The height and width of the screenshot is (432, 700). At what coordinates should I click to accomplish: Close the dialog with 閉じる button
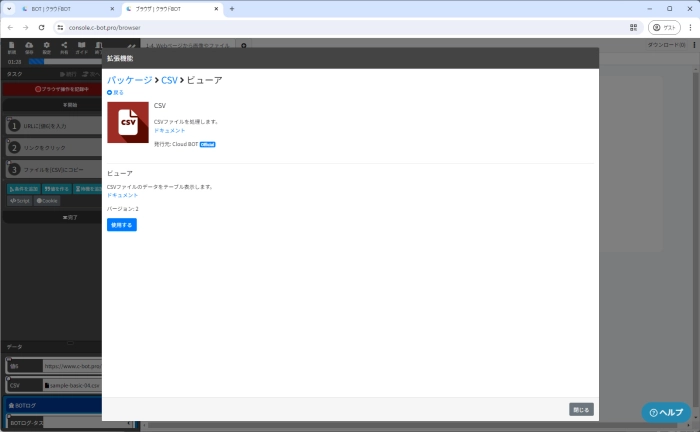581,409
